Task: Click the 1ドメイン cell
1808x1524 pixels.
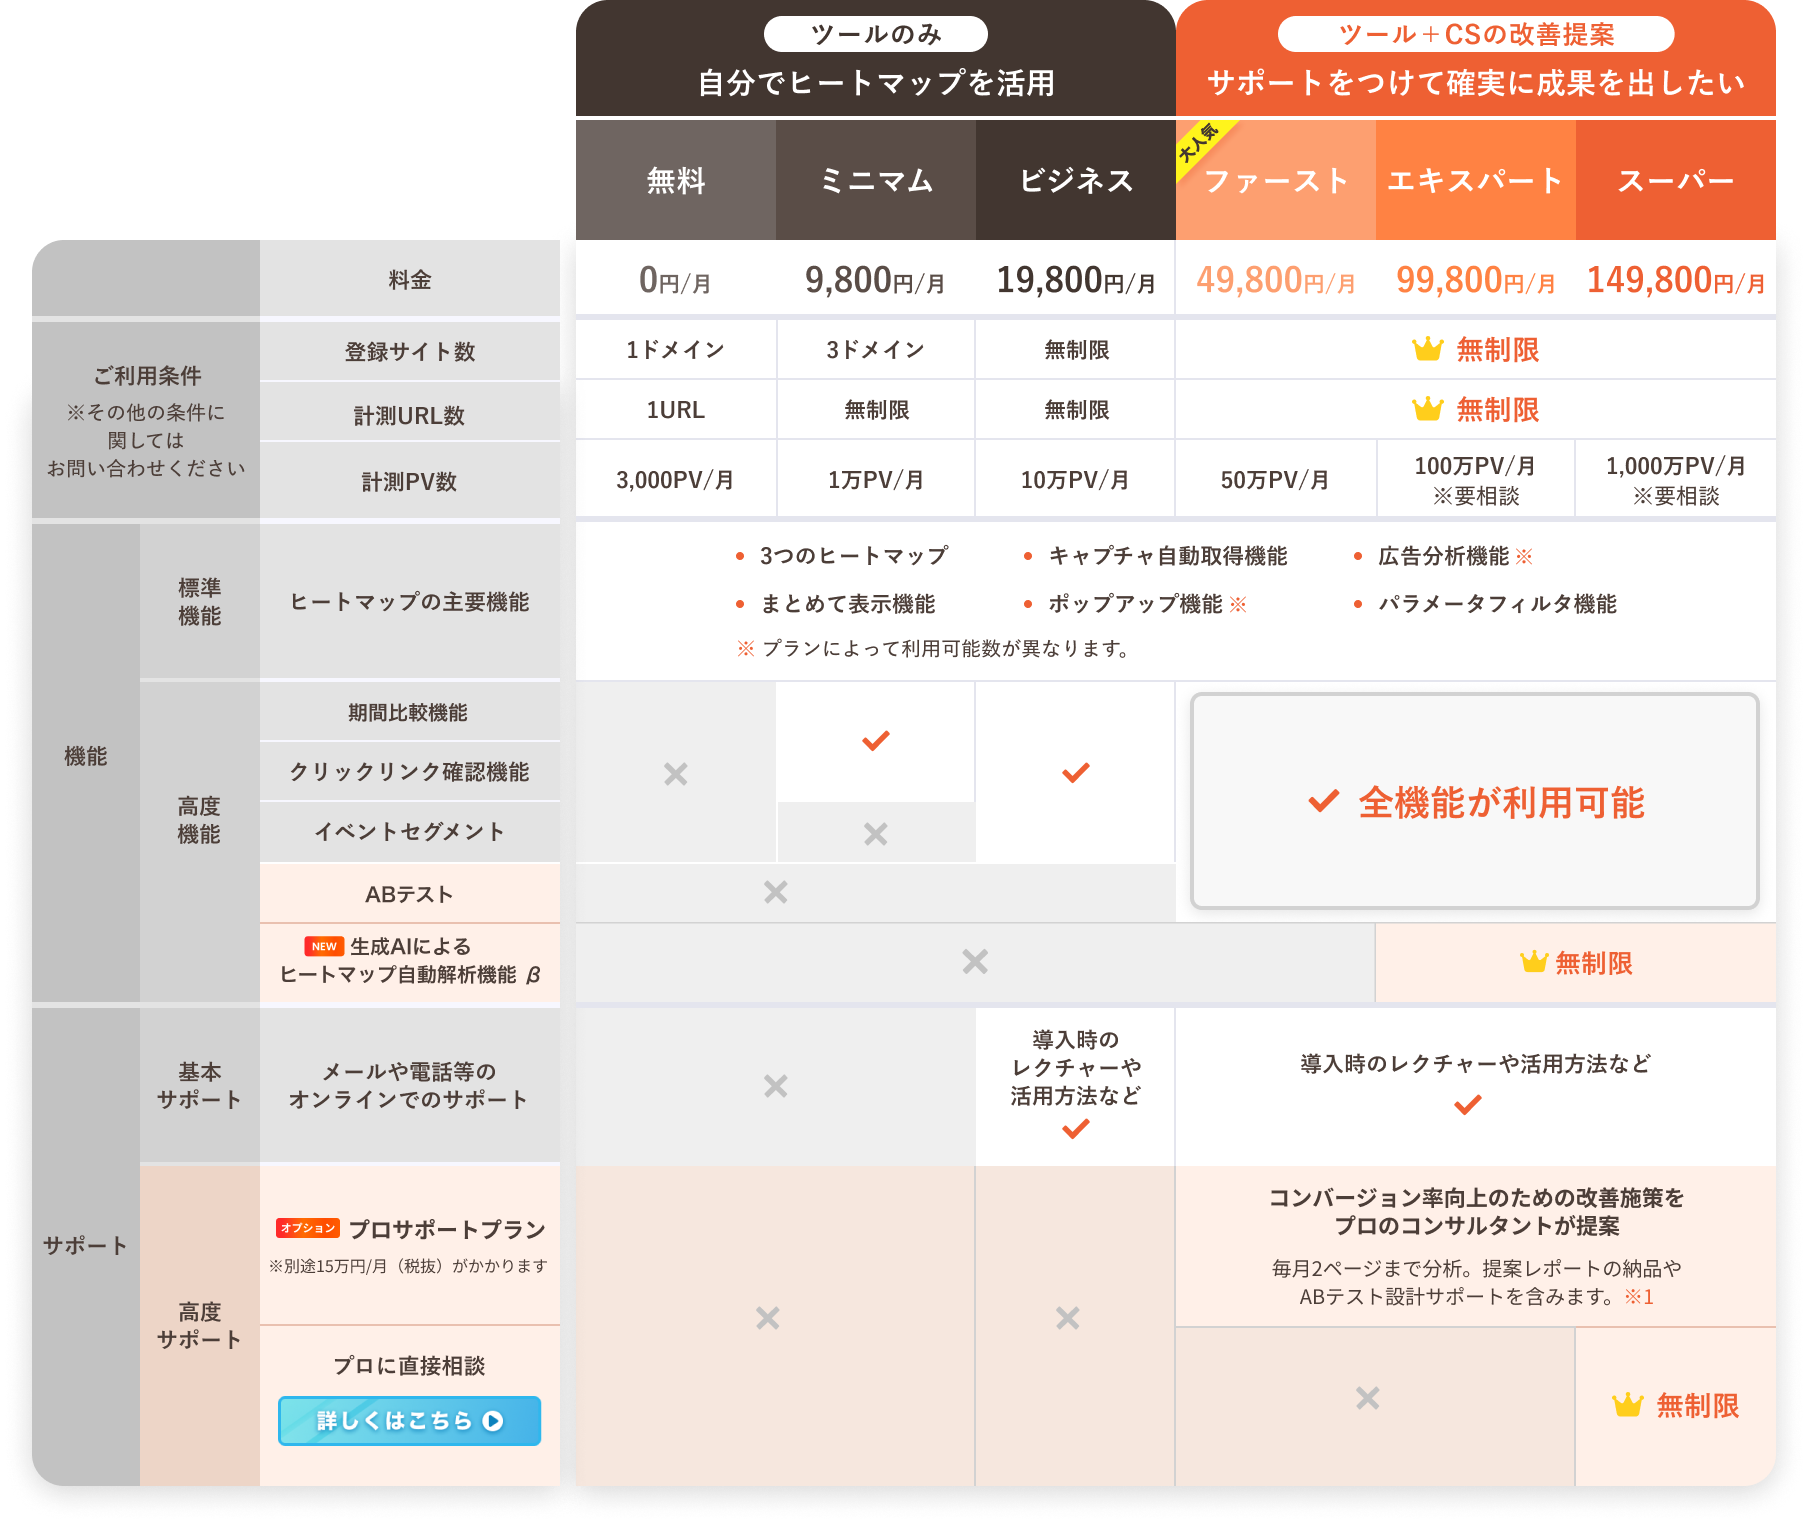Action: 676,349
